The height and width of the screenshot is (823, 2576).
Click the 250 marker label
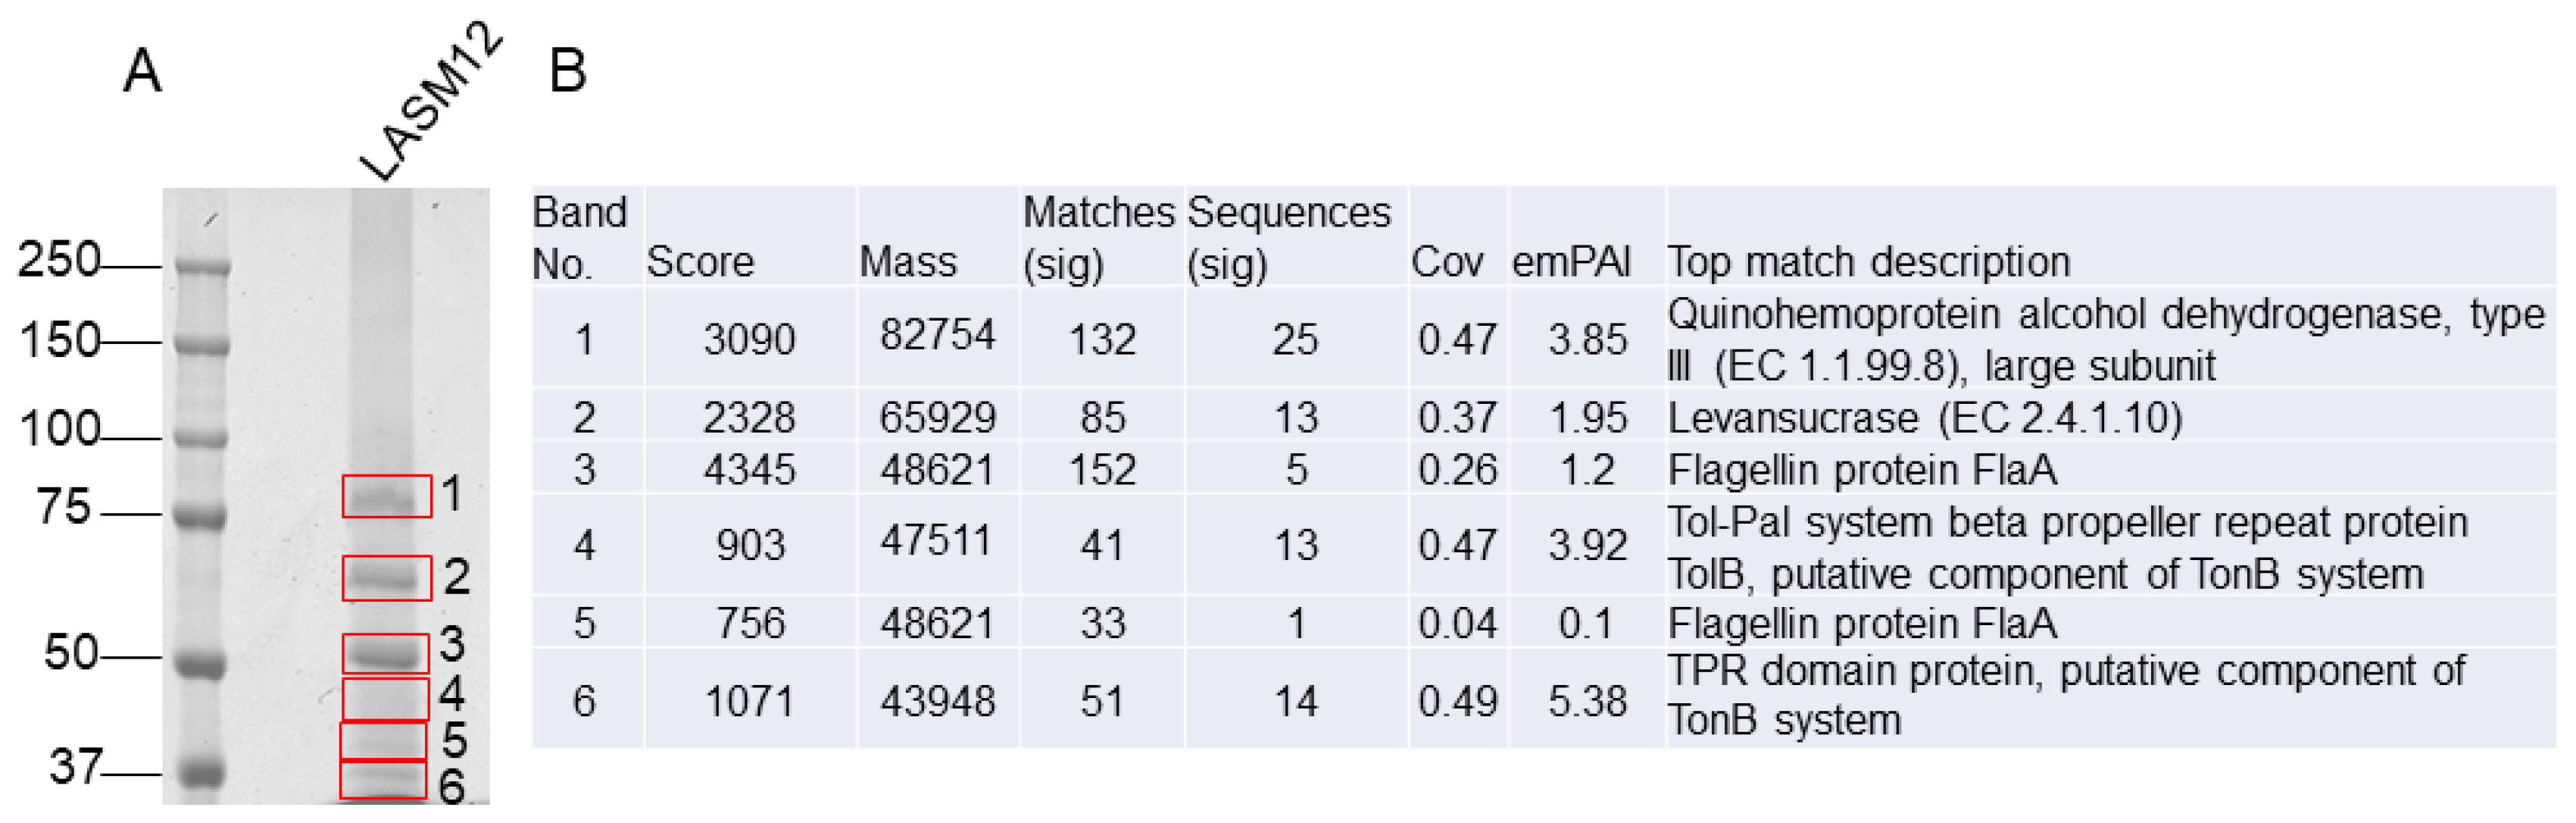[x=59, y=260]
